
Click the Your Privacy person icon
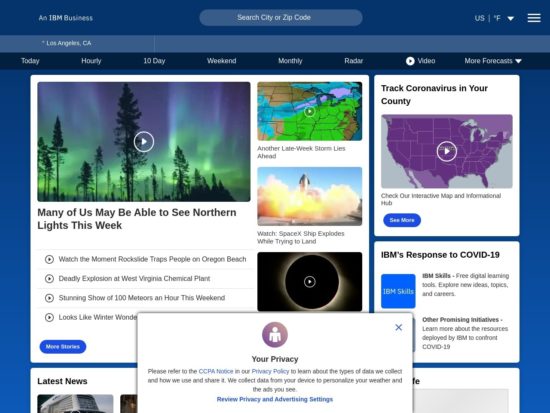[x=275, y=335]
